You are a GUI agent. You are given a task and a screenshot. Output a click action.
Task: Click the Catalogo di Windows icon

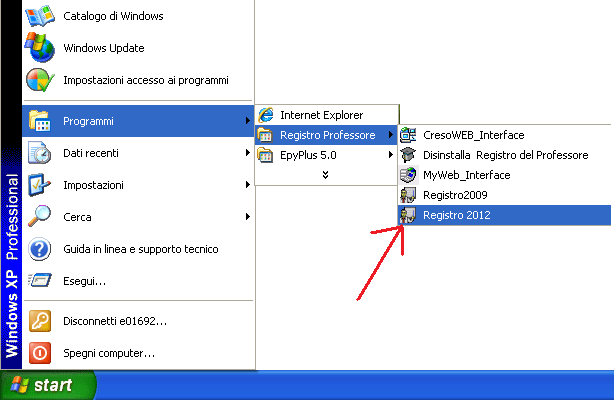click(40, 16)
